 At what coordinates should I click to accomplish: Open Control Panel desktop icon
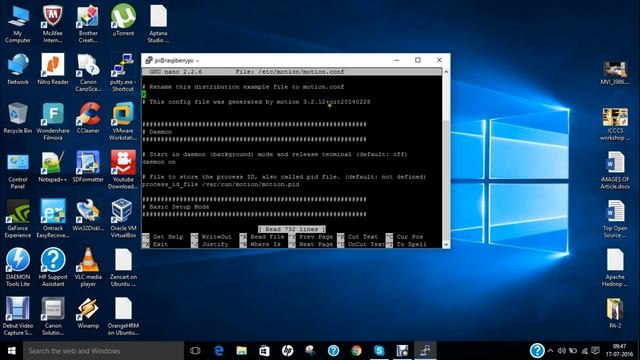click(18, 171)
